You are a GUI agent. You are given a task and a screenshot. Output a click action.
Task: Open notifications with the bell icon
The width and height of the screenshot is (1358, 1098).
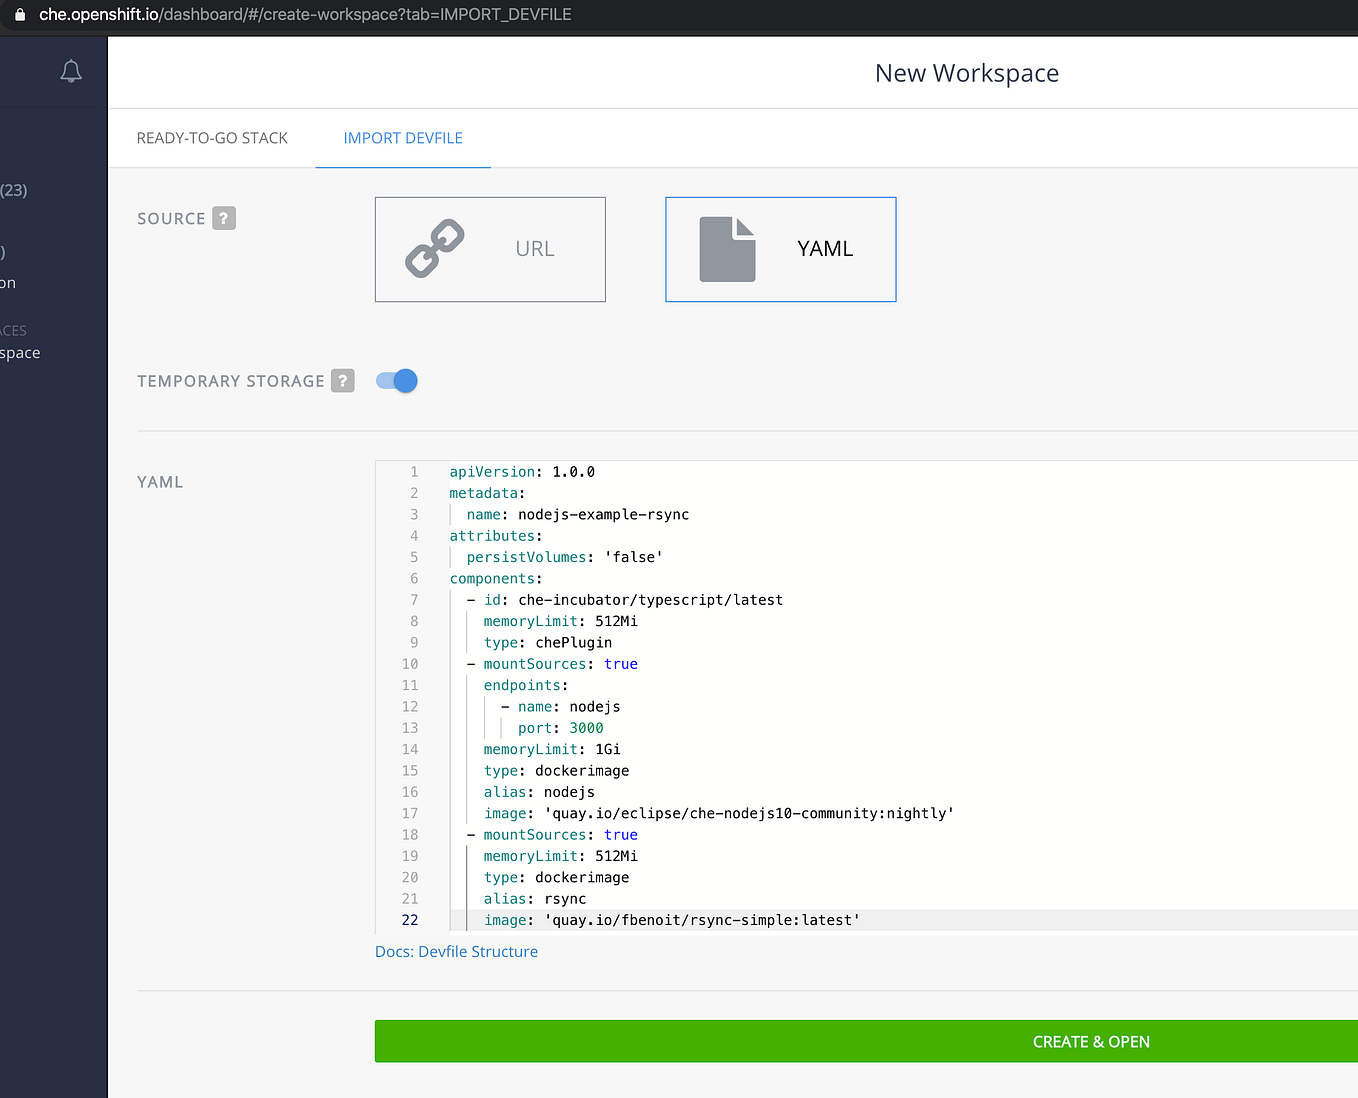pyautogui.click(x=70, y=71)
